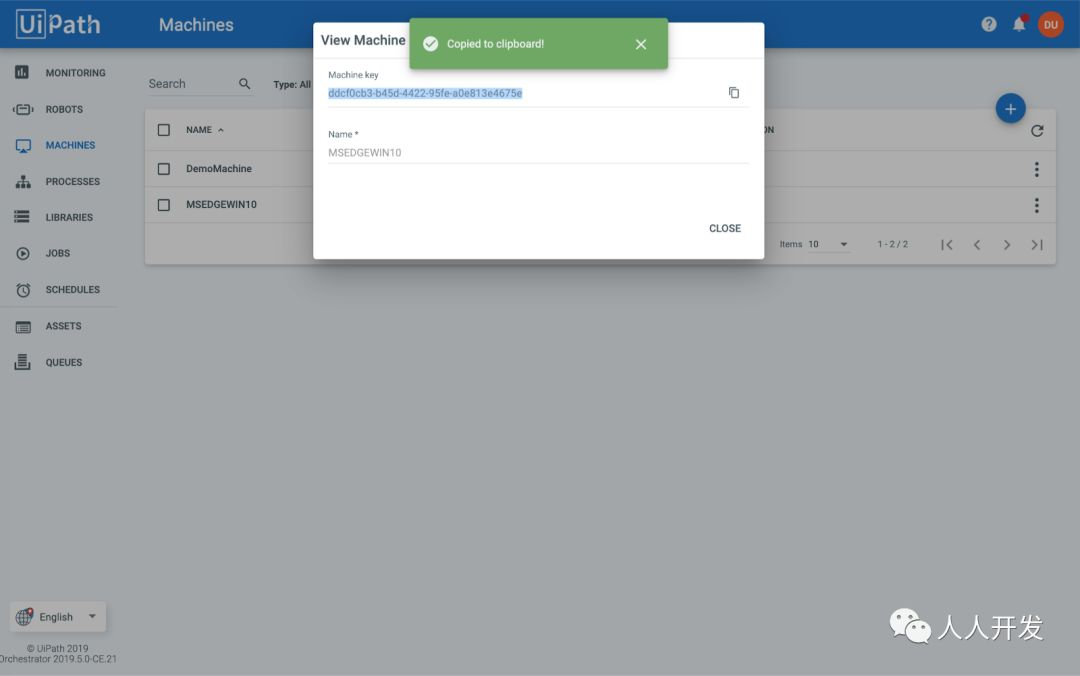The width and height of the screenshot is (1080, 676).
Task: Click the Name field showing MSEDGEWIN10
Action: (x=537, y=152)
